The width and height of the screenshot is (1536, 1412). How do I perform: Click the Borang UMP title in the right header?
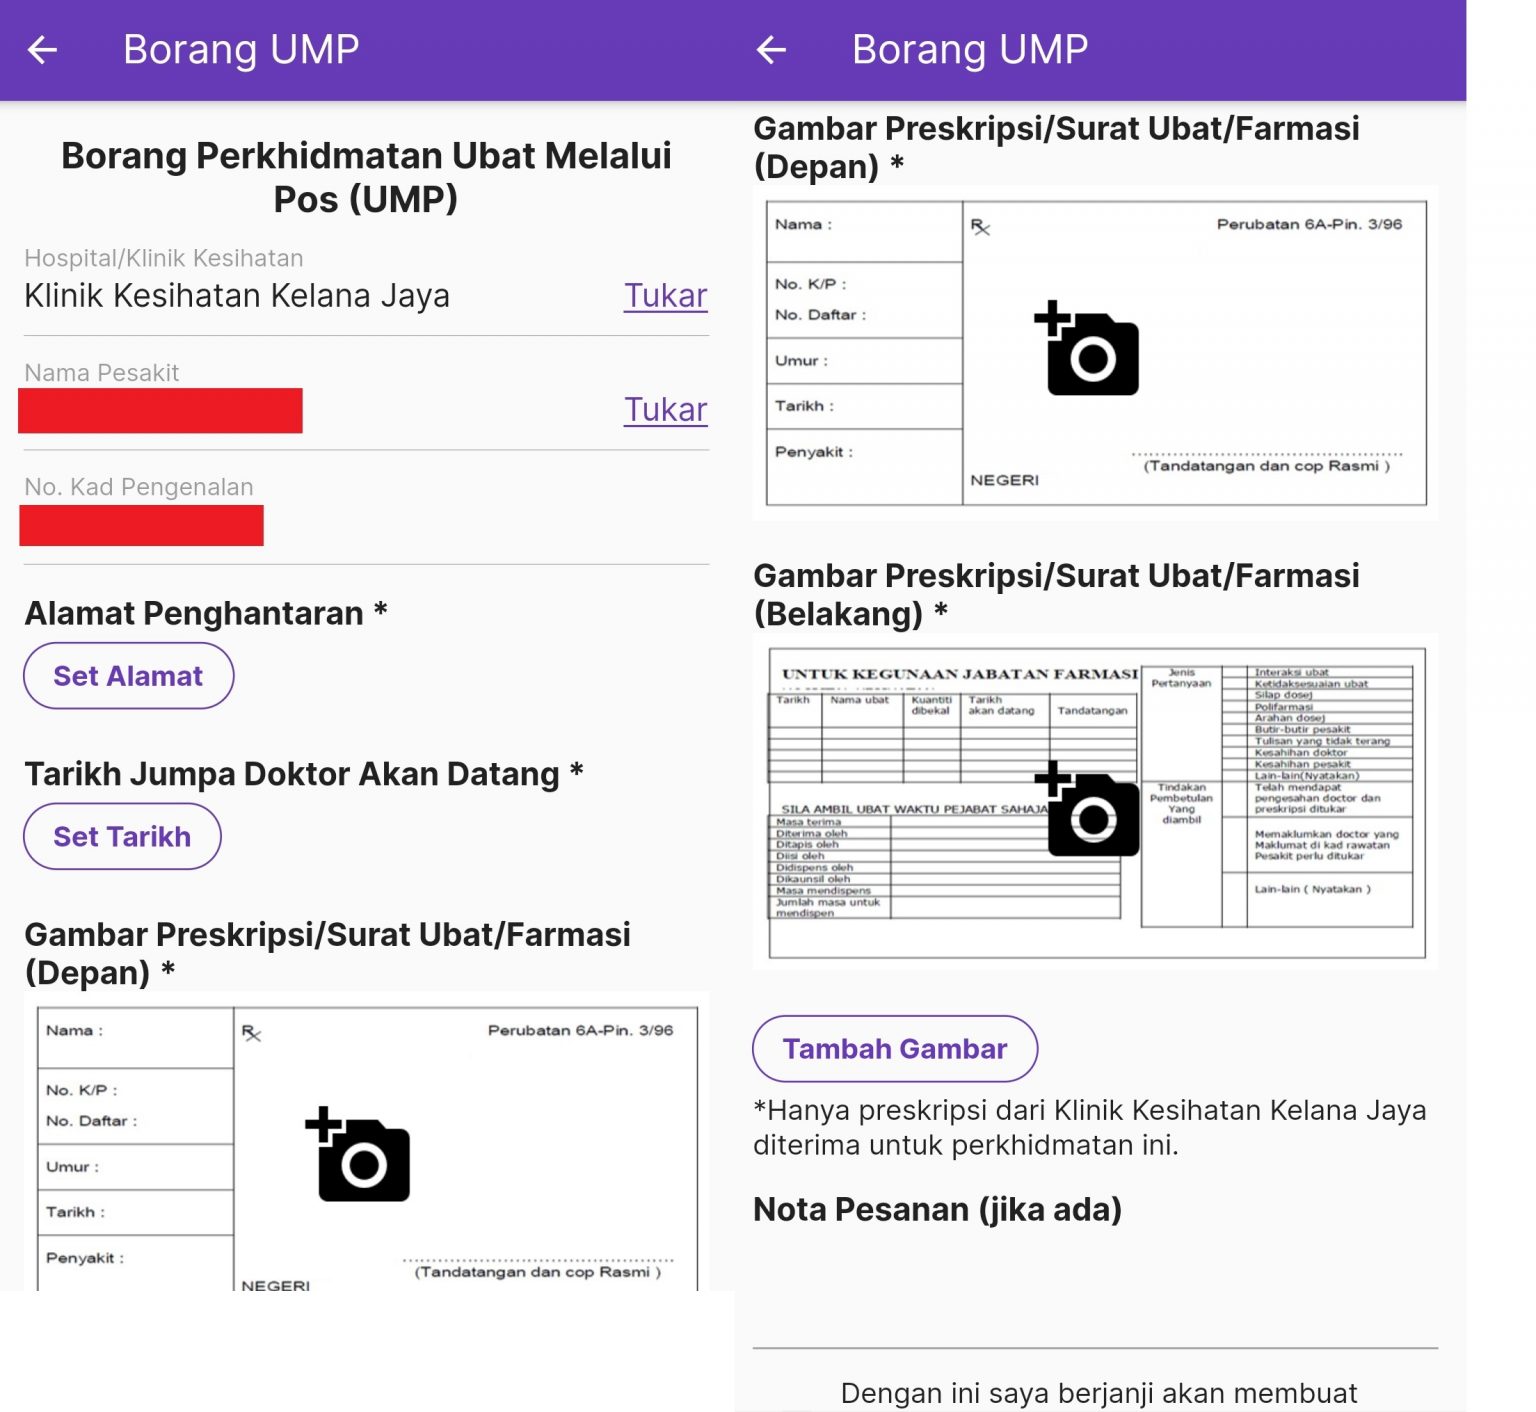pyautogui.click(x=969, y=50)
